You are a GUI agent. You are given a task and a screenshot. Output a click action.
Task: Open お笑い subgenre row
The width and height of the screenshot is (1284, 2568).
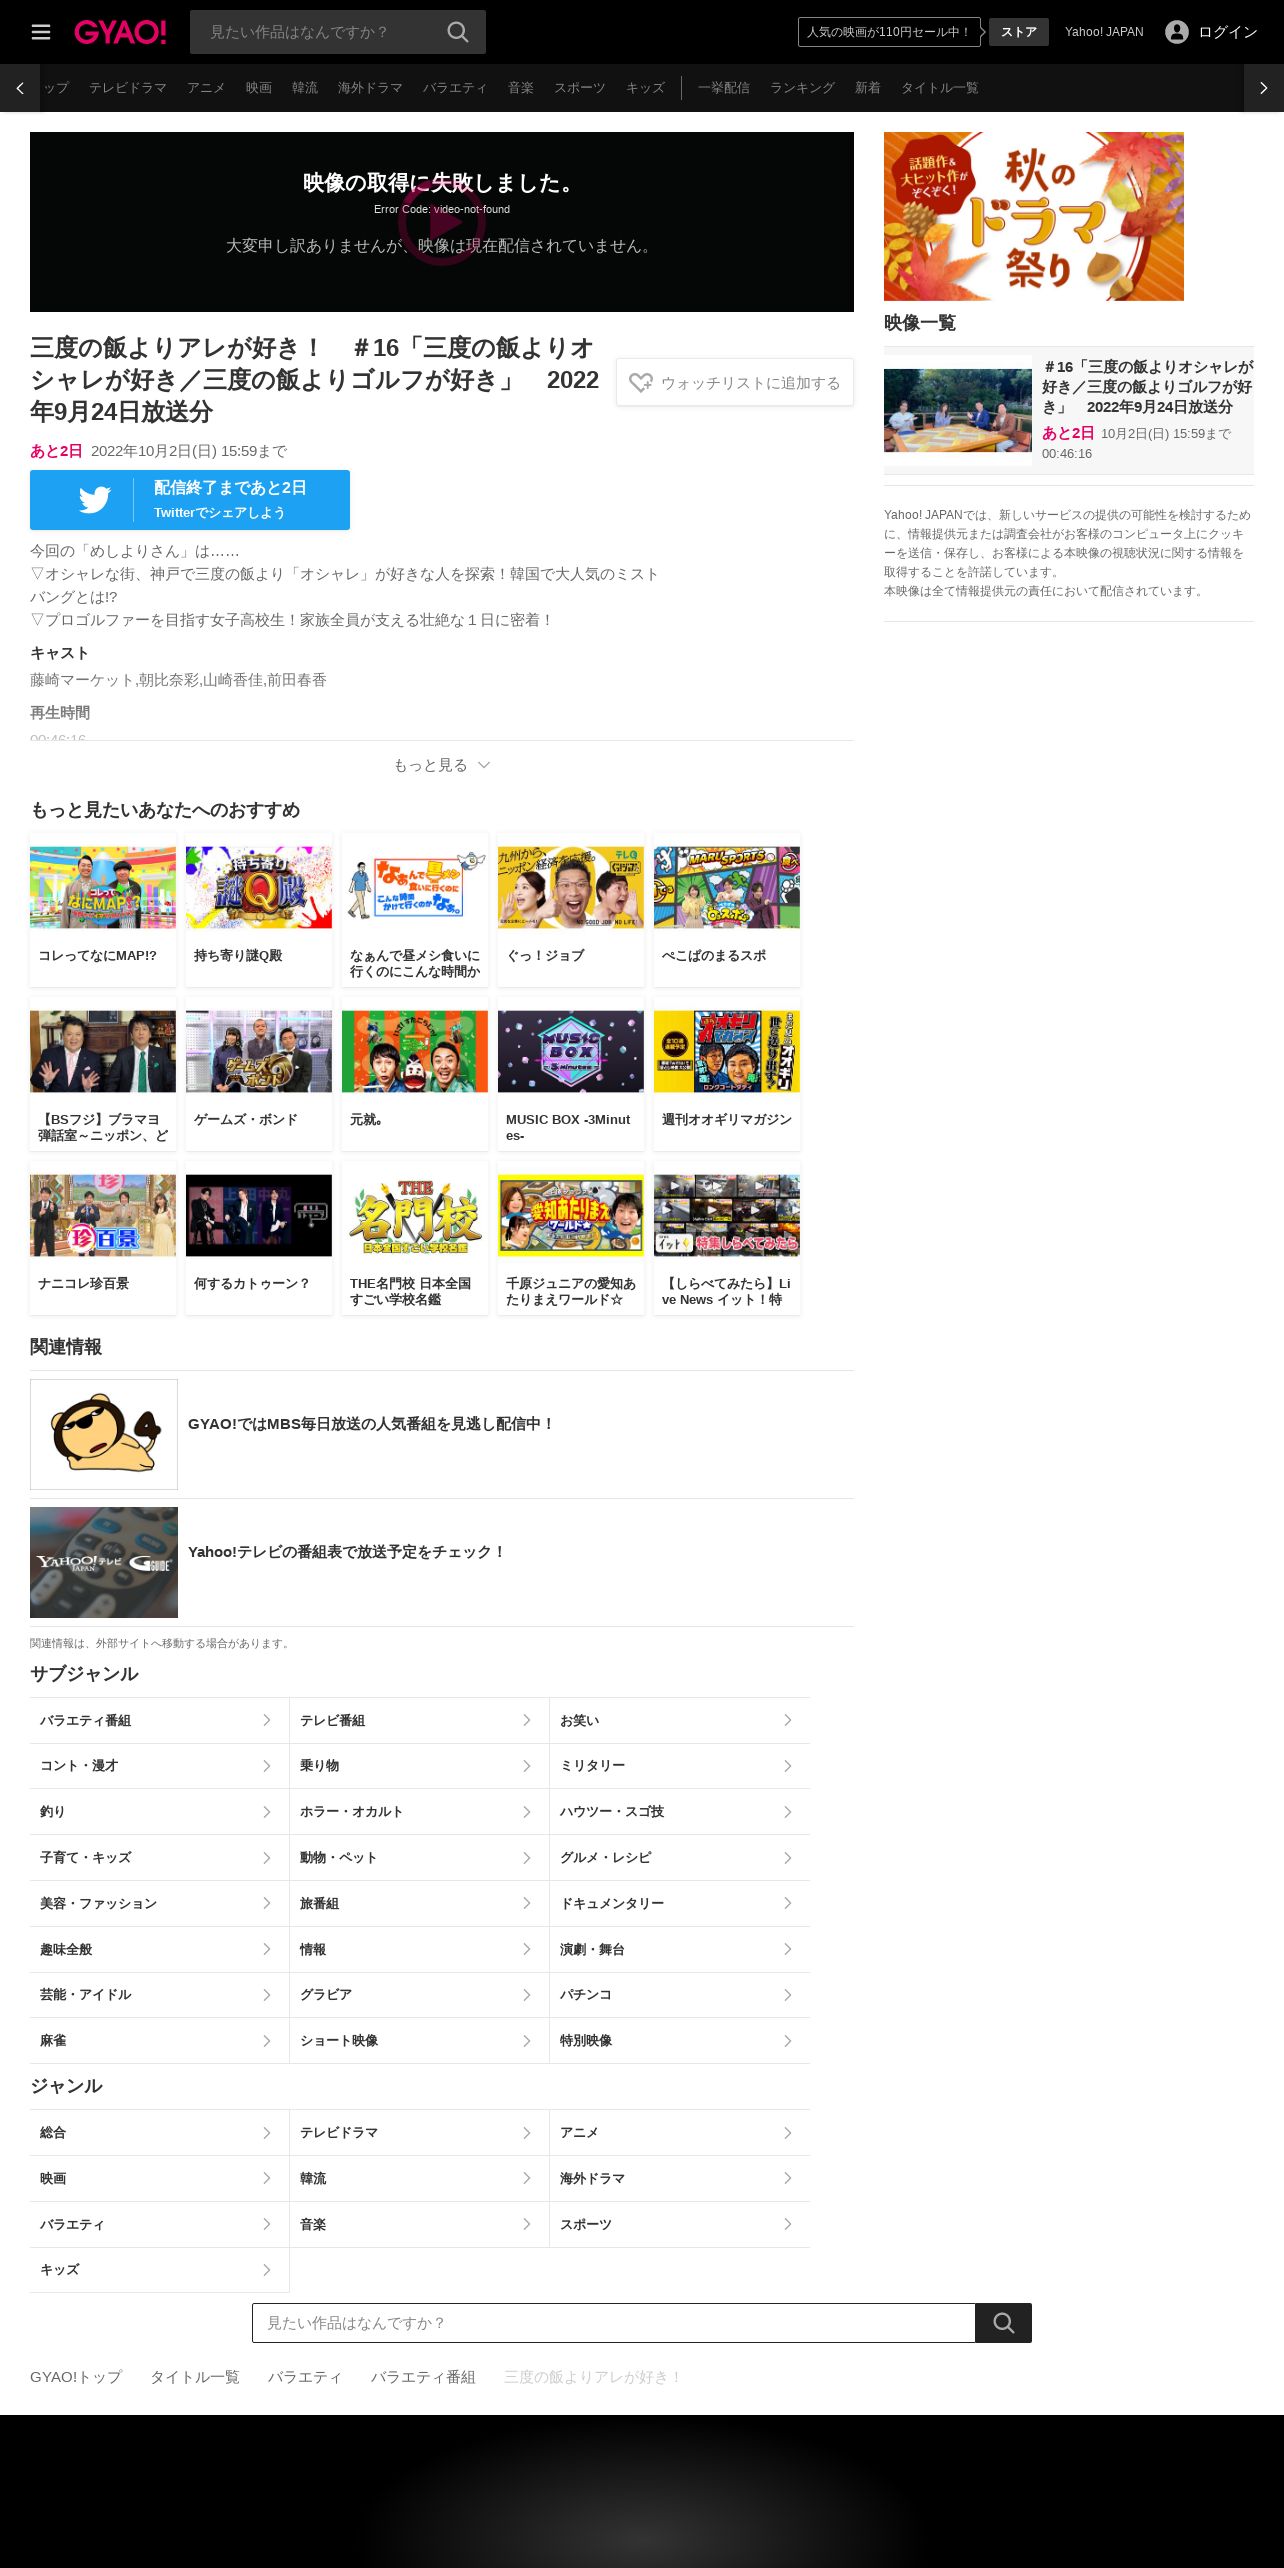680,1720
